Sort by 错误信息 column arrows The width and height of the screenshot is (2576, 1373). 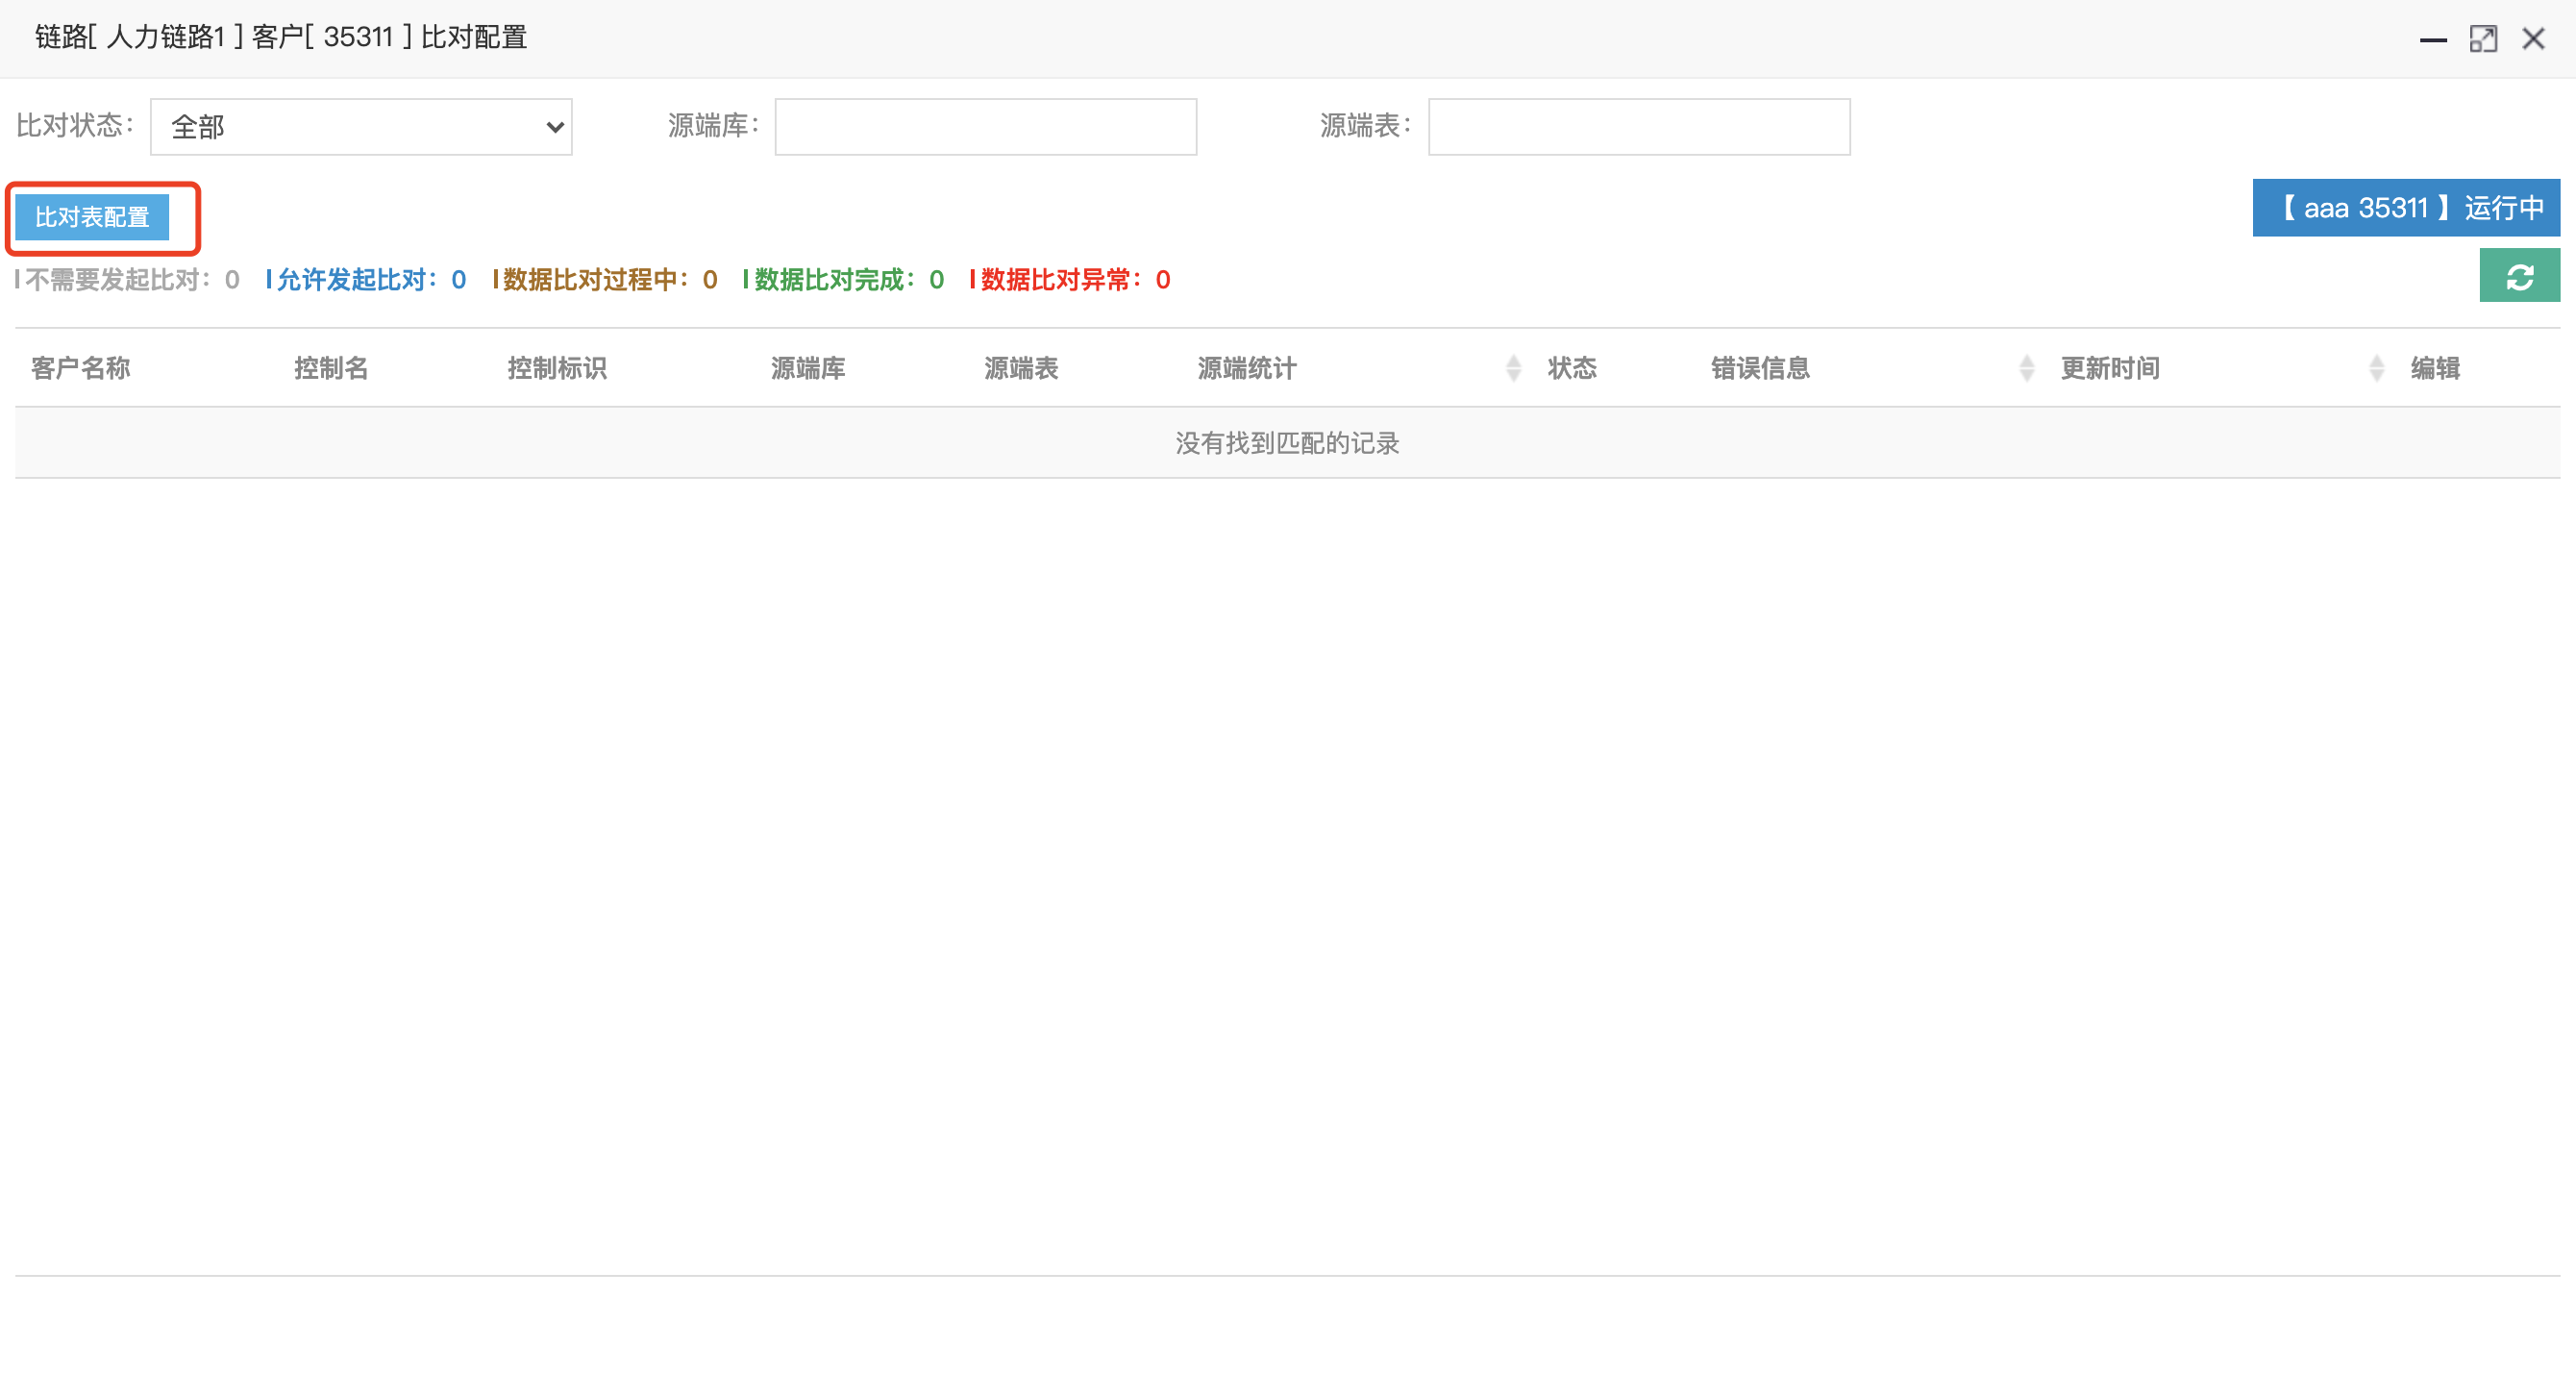click(x=2026, y=368)
